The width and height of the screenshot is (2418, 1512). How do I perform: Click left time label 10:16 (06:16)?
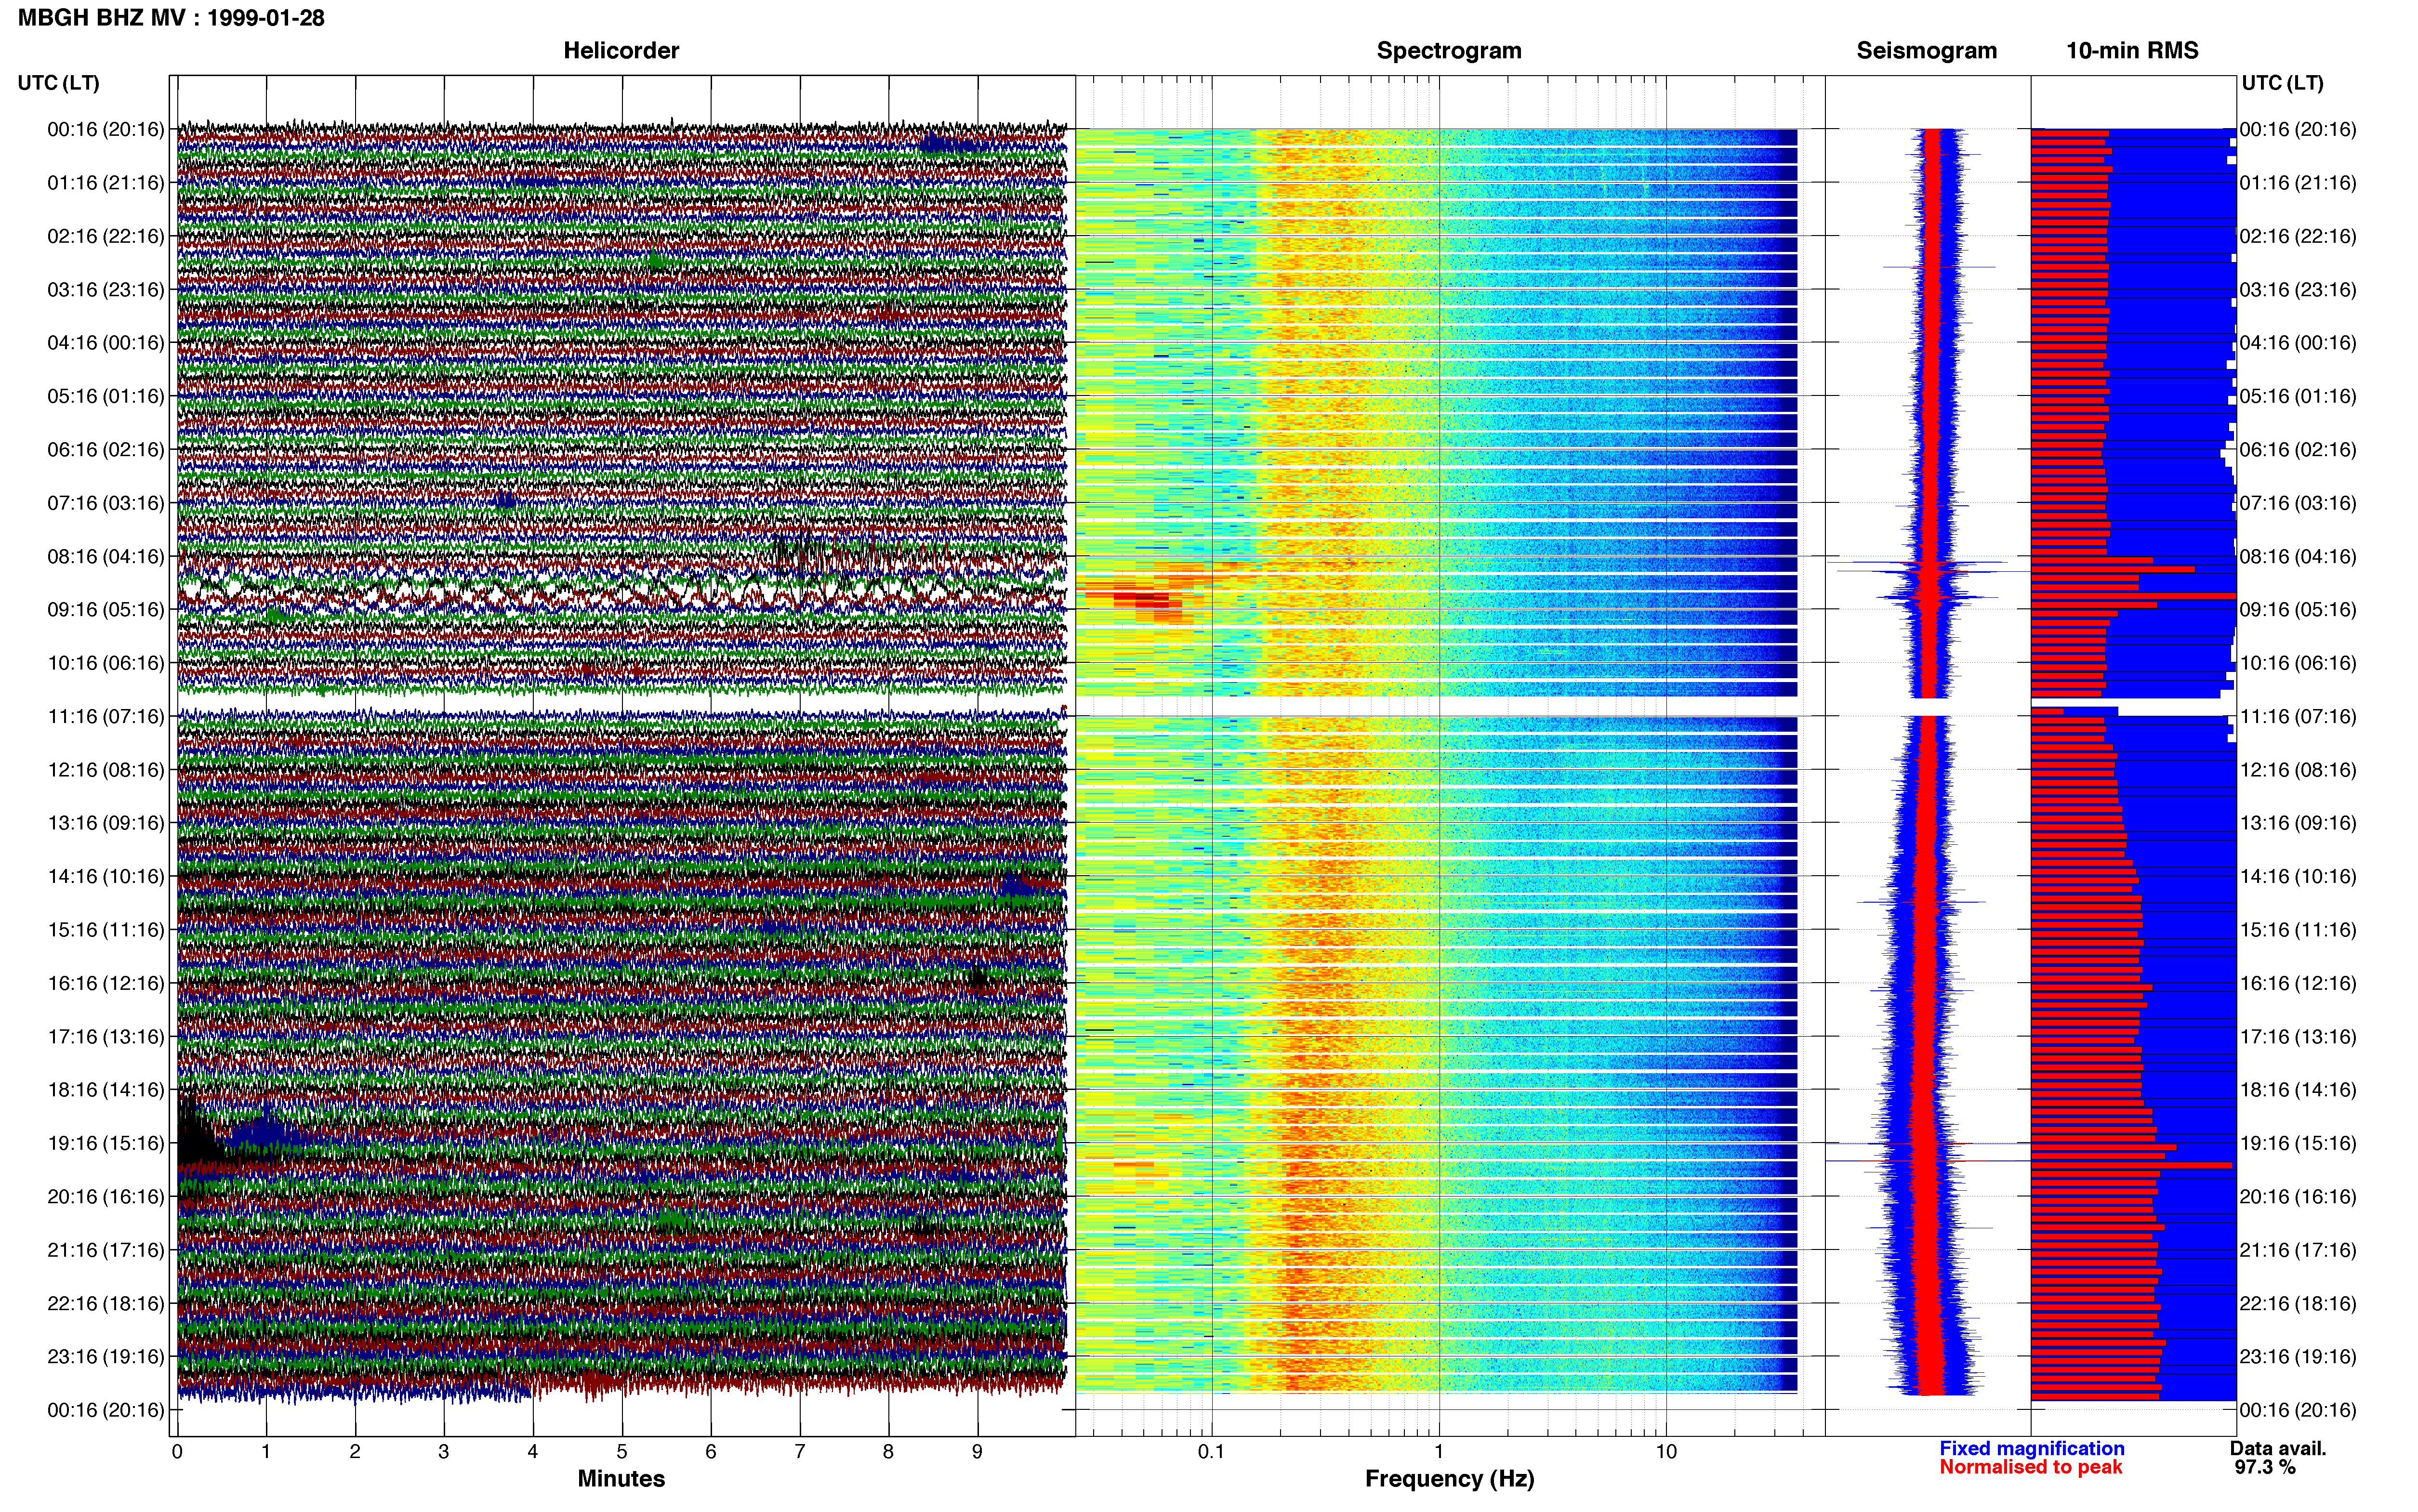pos(106,663)
